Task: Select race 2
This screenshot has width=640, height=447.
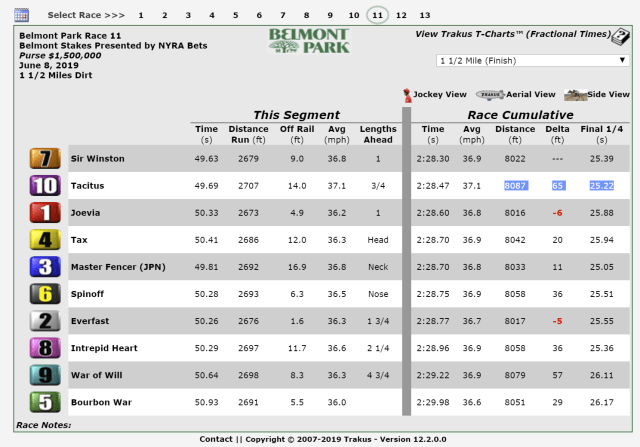Action: coord(164,15)
